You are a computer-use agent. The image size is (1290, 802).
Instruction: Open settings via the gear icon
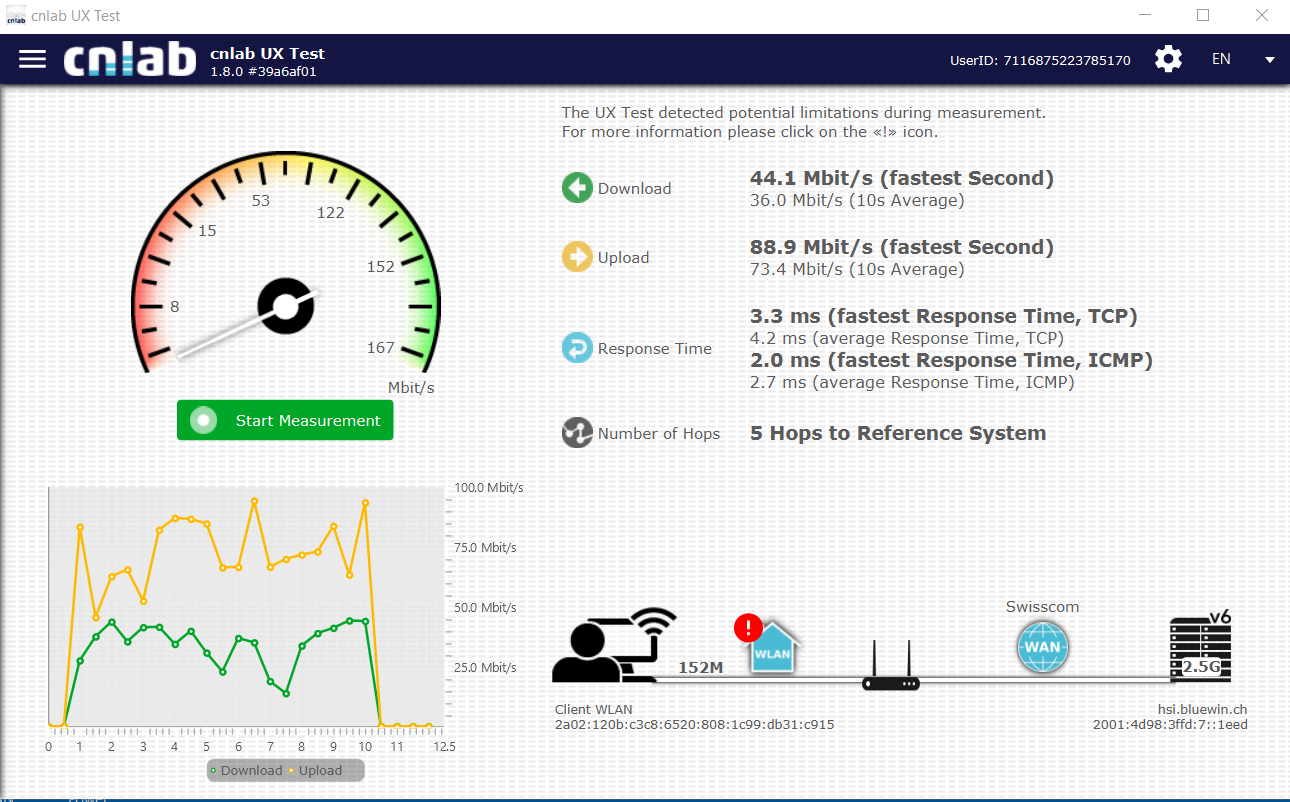[x=1168, y=59]
